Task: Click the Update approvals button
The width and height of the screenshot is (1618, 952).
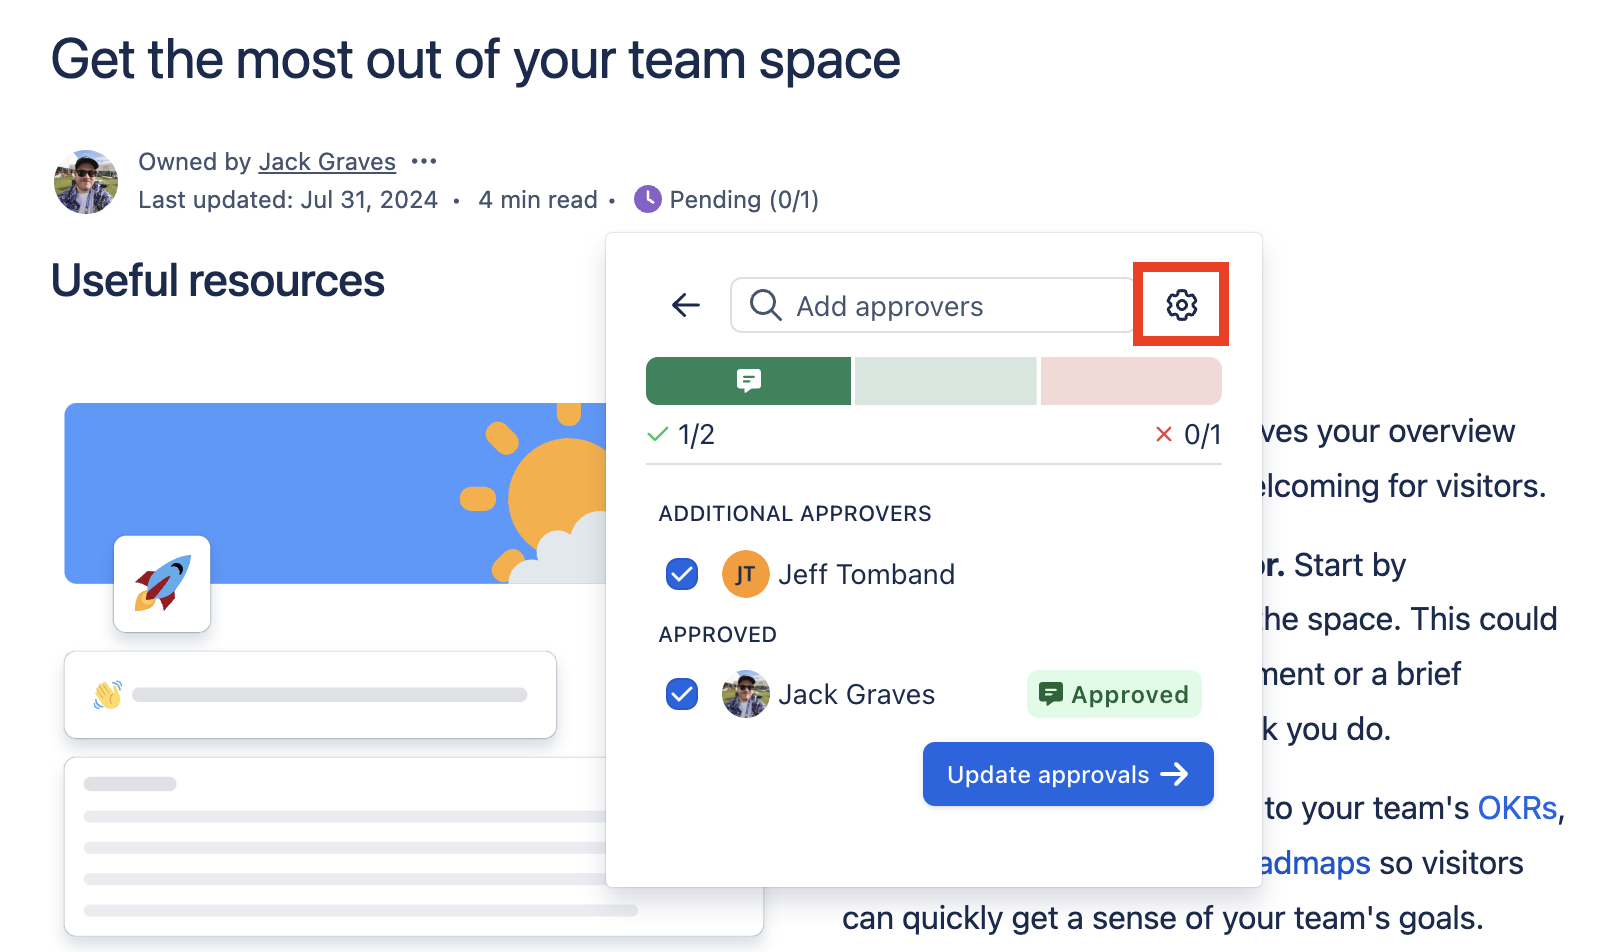Action: point(1067,774)
